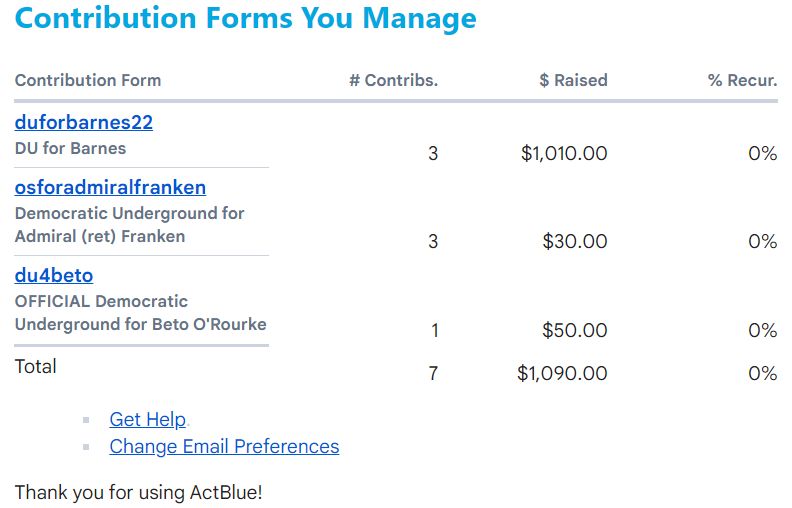Select the $1,010.00 raised amount for Barnes

pyautogui.click(x=564, y=153)
